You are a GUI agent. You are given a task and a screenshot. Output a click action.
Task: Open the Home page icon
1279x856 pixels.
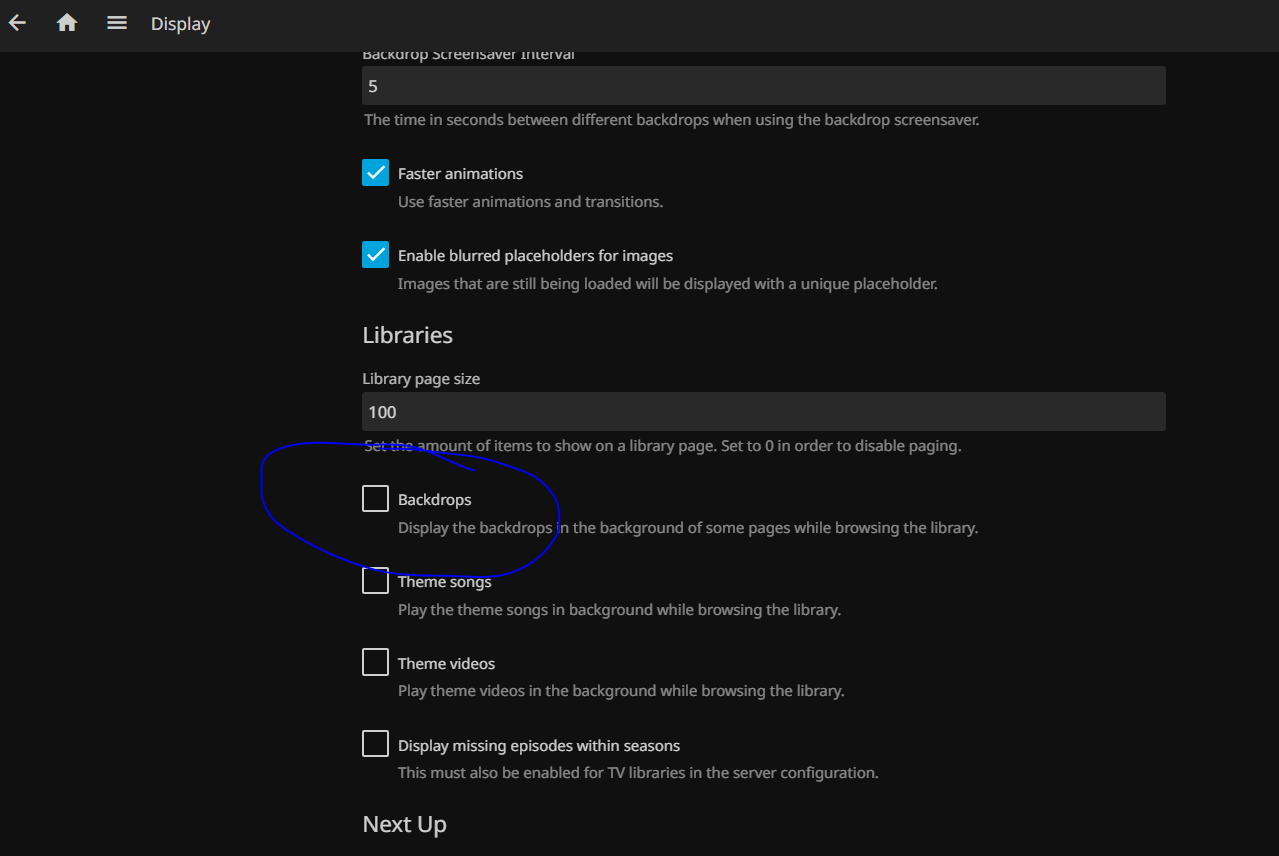point(67,23)
